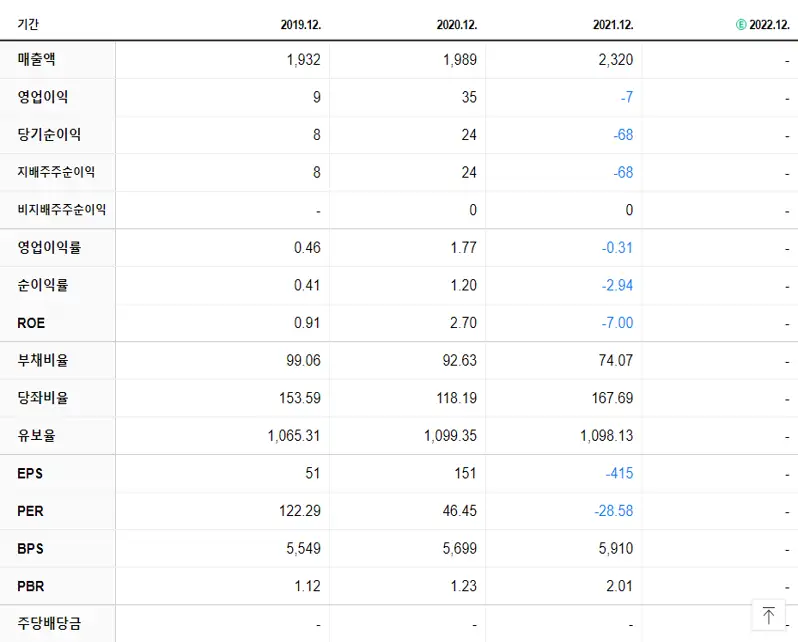Select the 2021.12. column header

tap(613, 24)
